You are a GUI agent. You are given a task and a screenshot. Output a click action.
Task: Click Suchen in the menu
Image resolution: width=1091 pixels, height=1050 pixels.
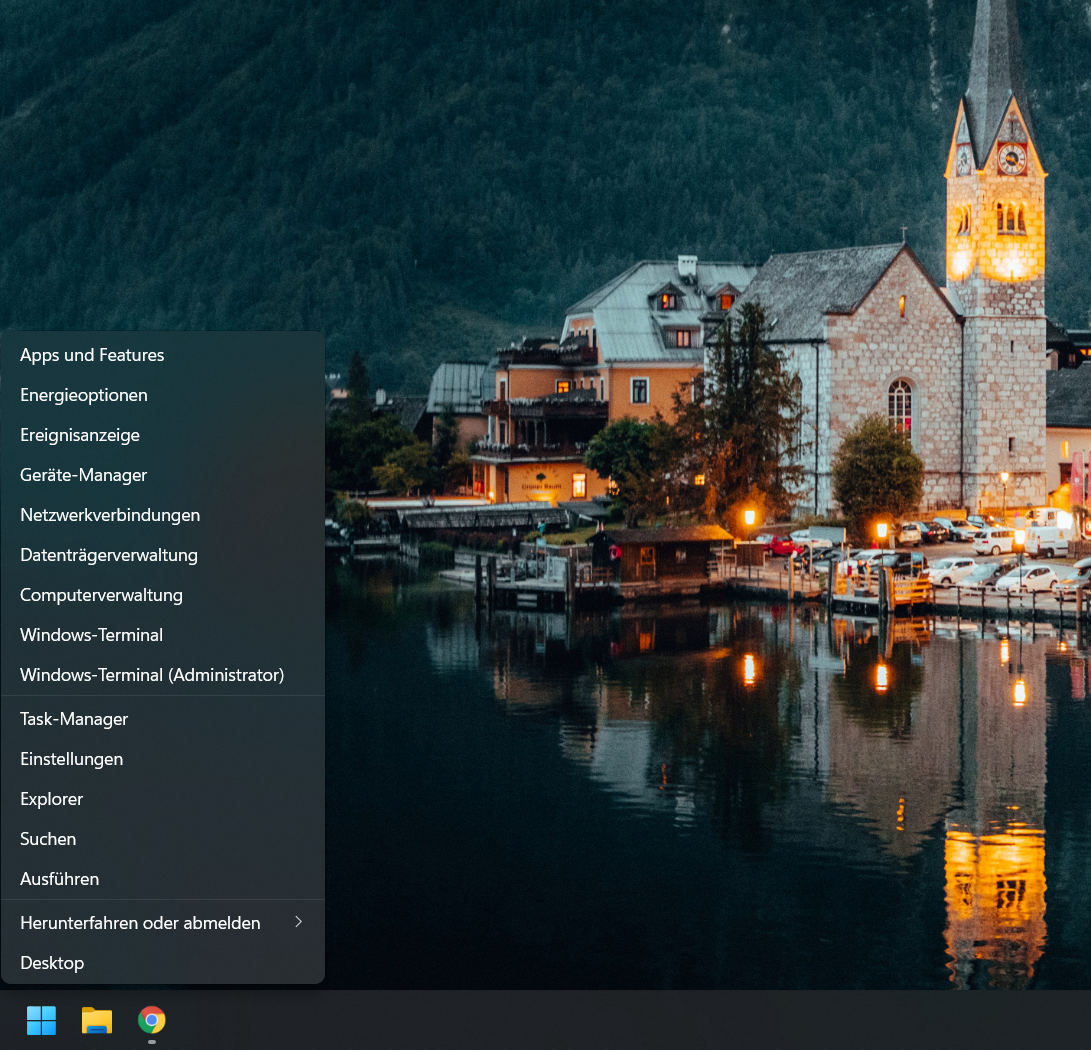click(164, 839)
